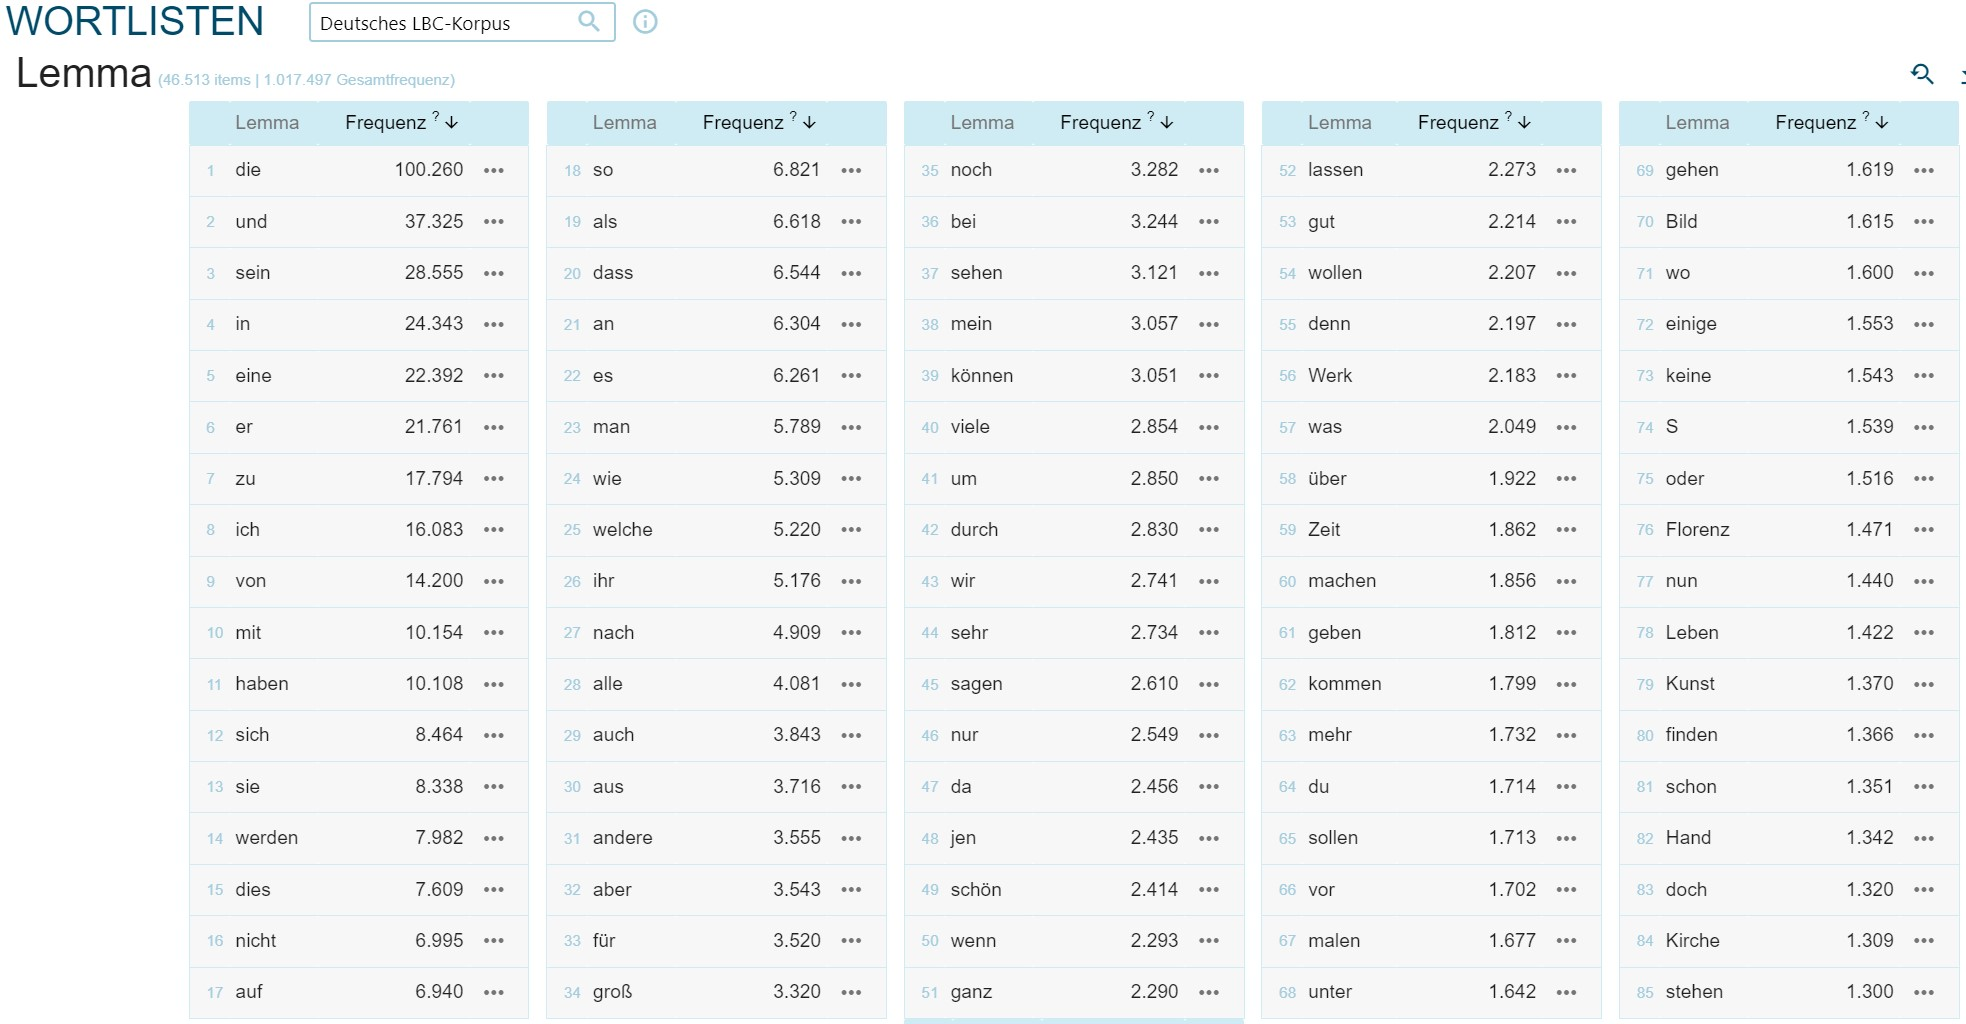Screen dimensions: 1966x1024
Task: Open the three-dot menu for 'Werk'
Action: (x=1567, y=376)
